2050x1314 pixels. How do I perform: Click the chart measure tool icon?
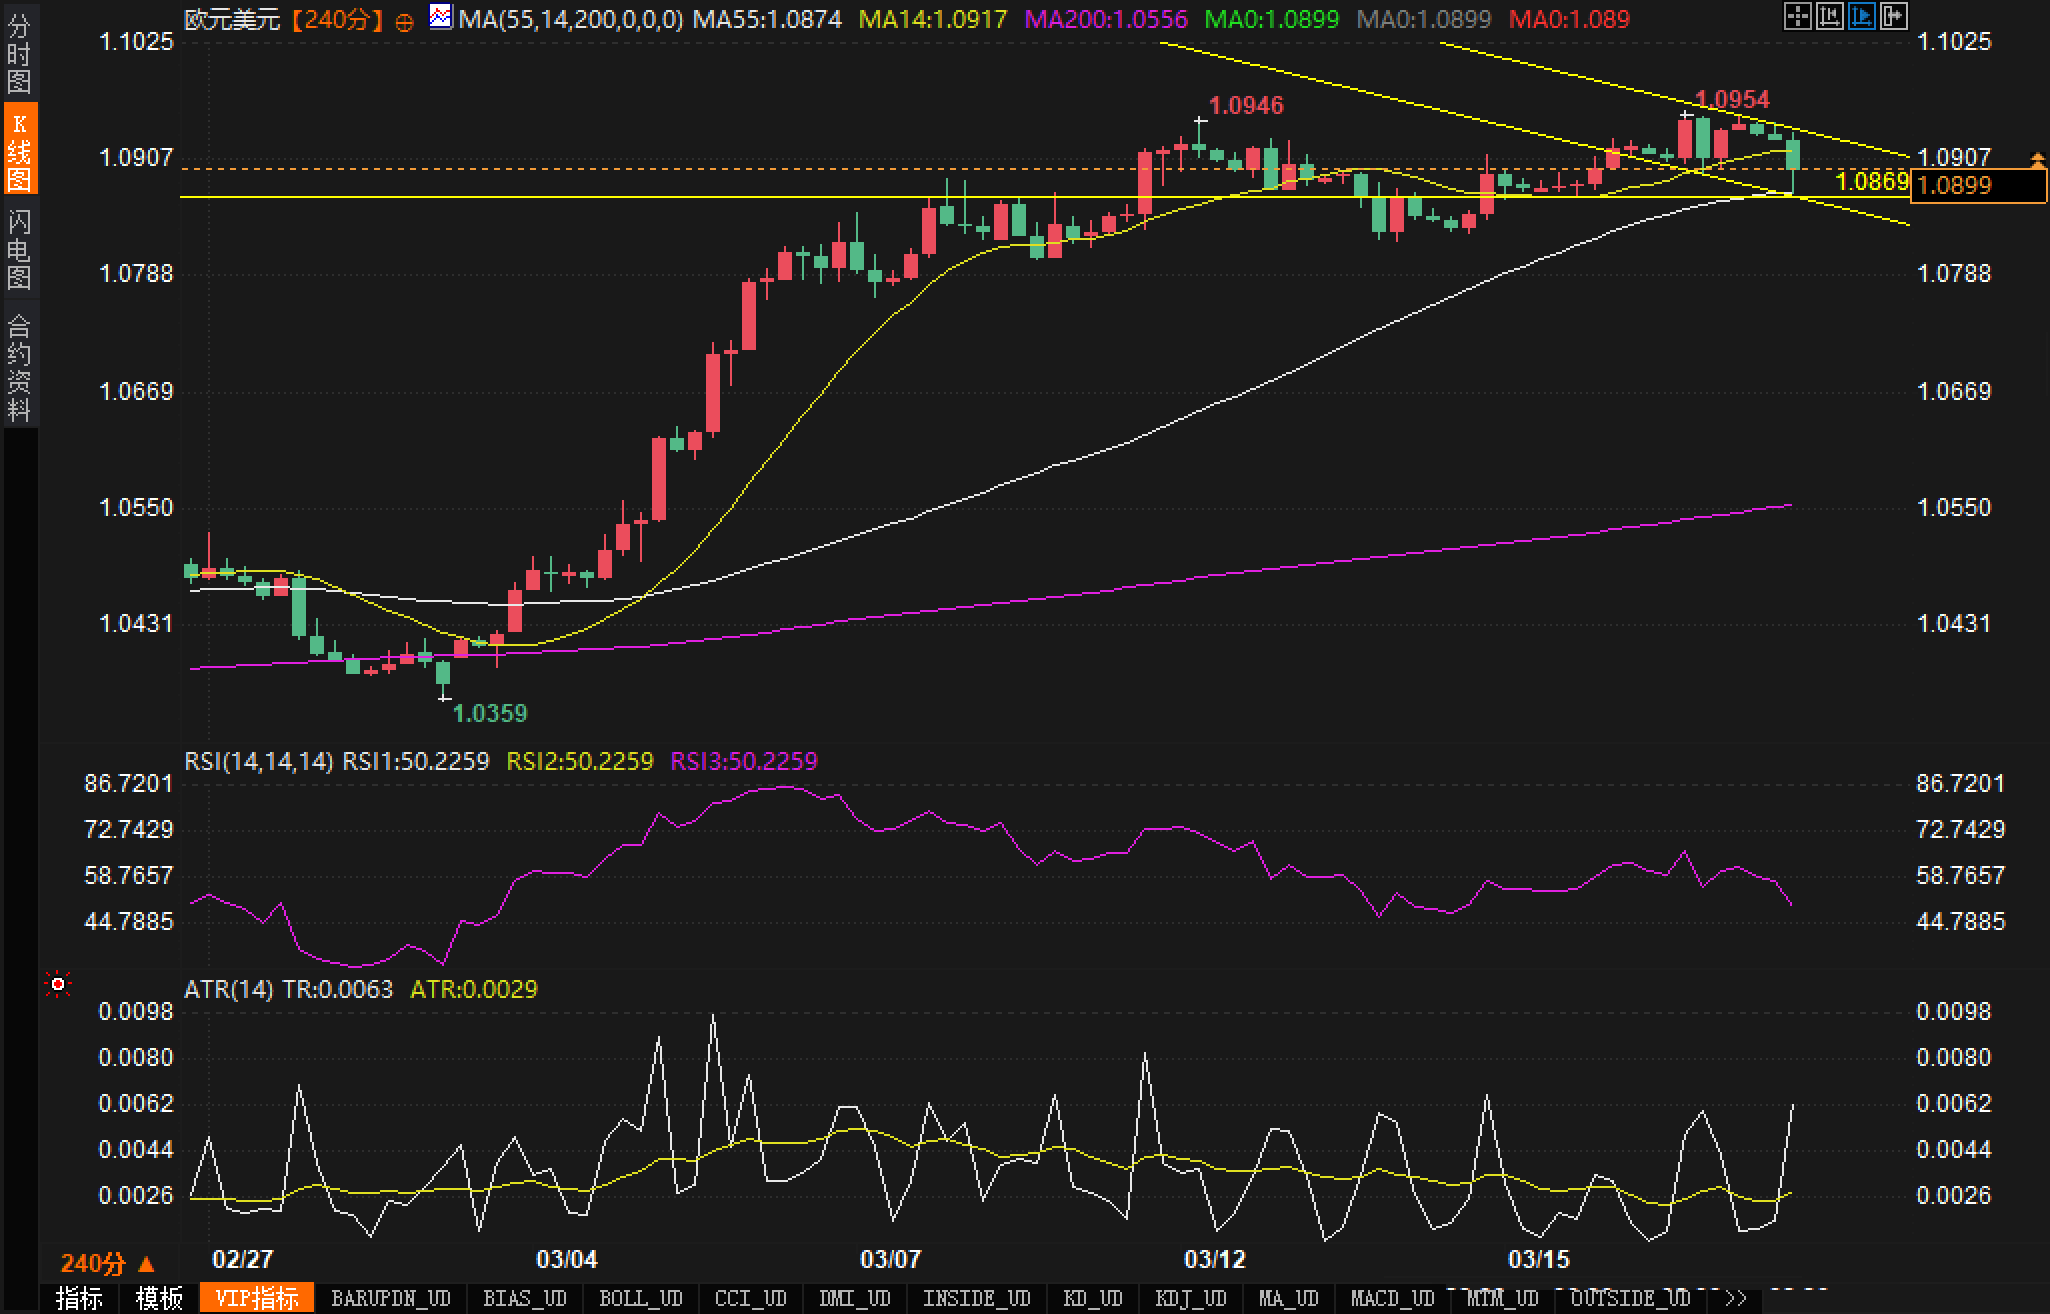(1830, 16)
